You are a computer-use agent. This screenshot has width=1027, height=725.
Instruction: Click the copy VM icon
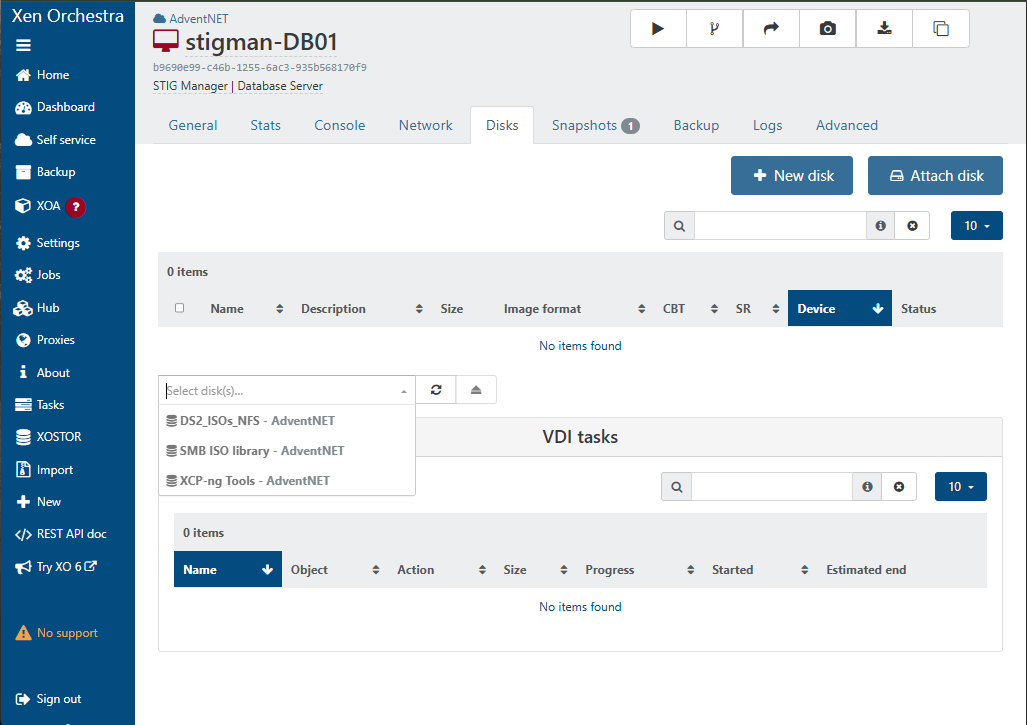[940, 29]
